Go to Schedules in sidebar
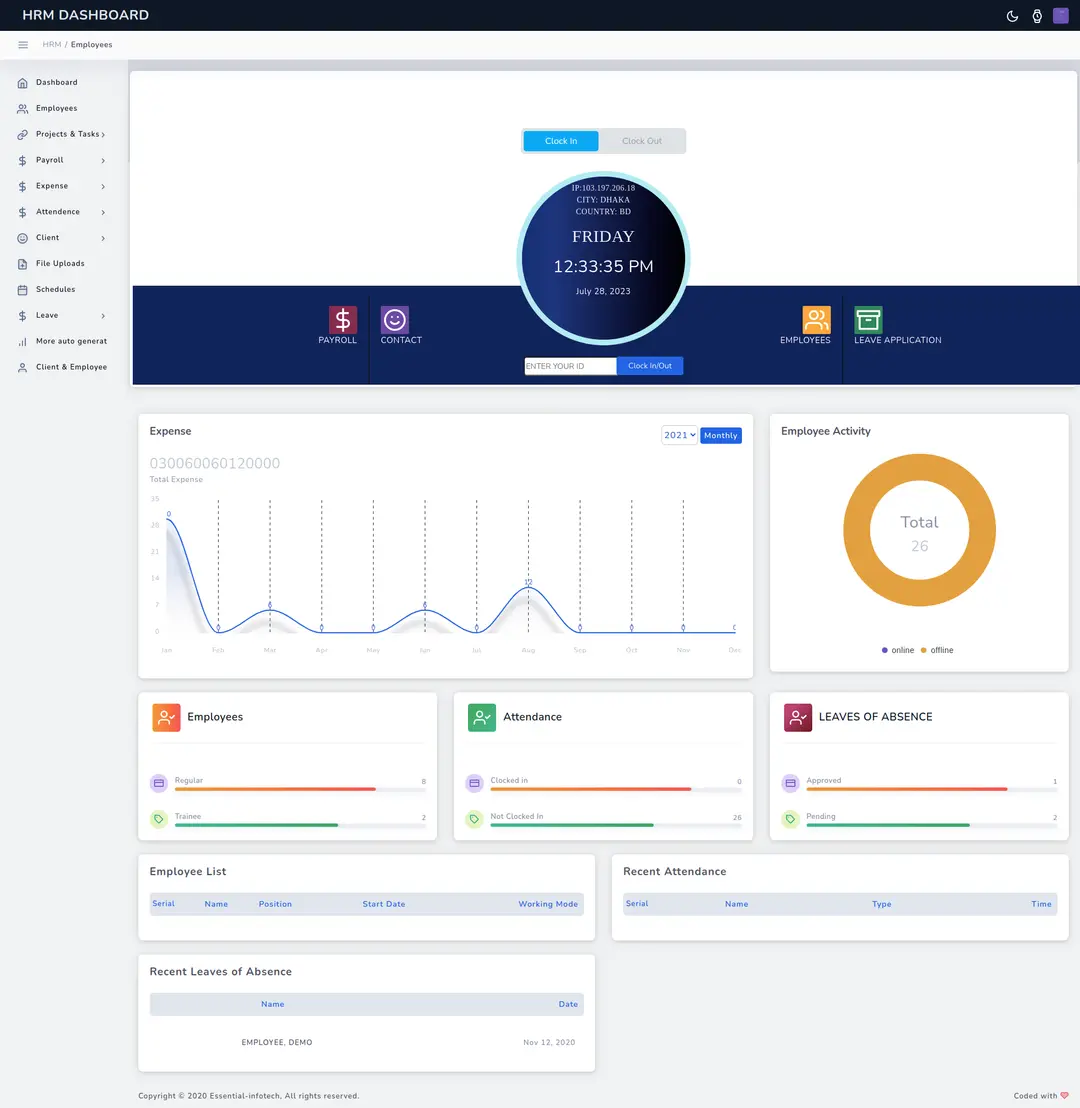Image resolution: width=1080 pixels, height=1108 pixels. coord(55,290)
